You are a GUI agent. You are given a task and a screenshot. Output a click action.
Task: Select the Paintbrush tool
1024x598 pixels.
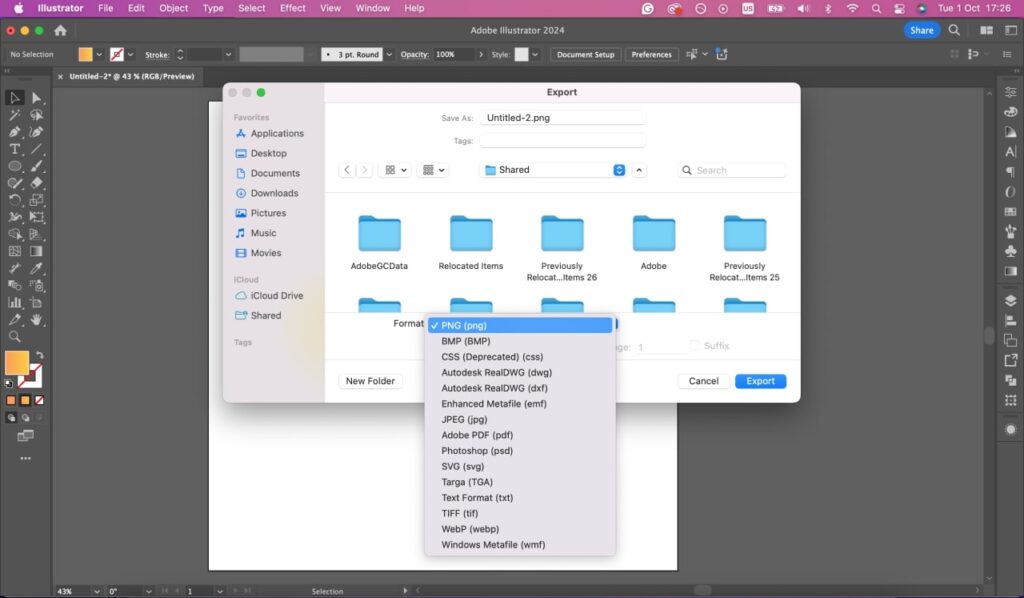pos(37,166)
